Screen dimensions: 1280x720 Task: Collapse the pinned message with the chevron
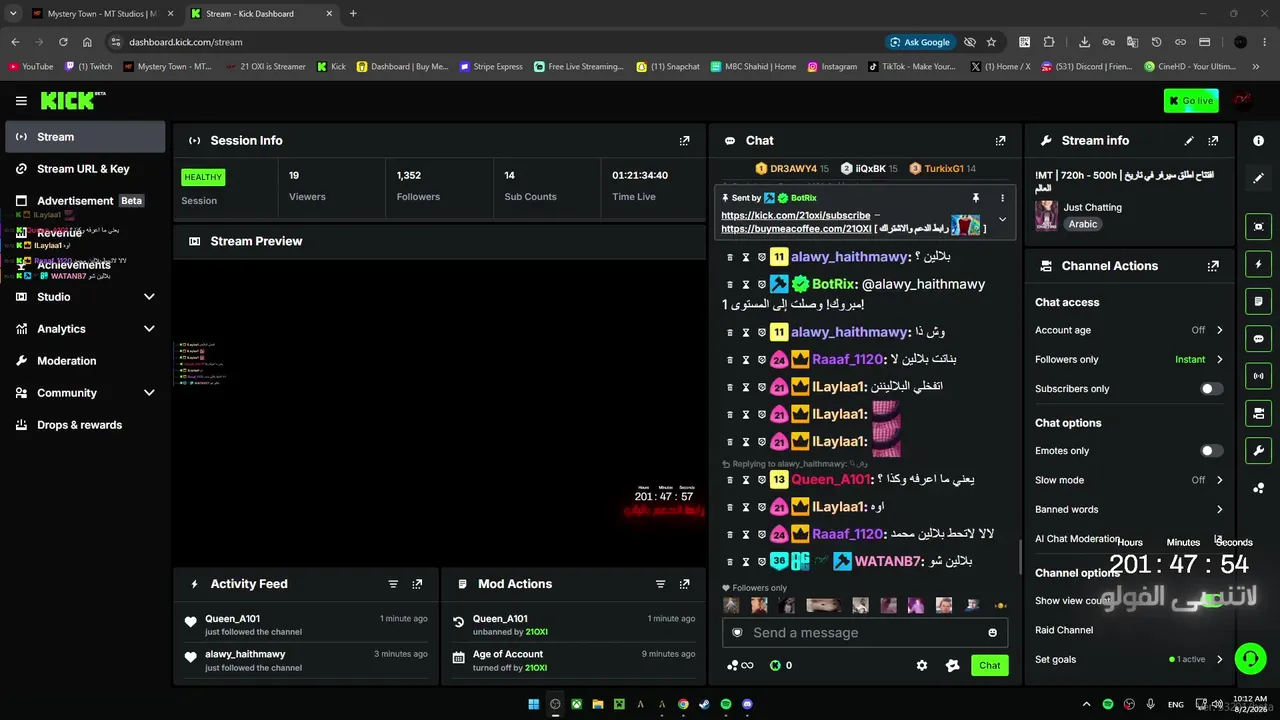click(x=1002, y=220)
